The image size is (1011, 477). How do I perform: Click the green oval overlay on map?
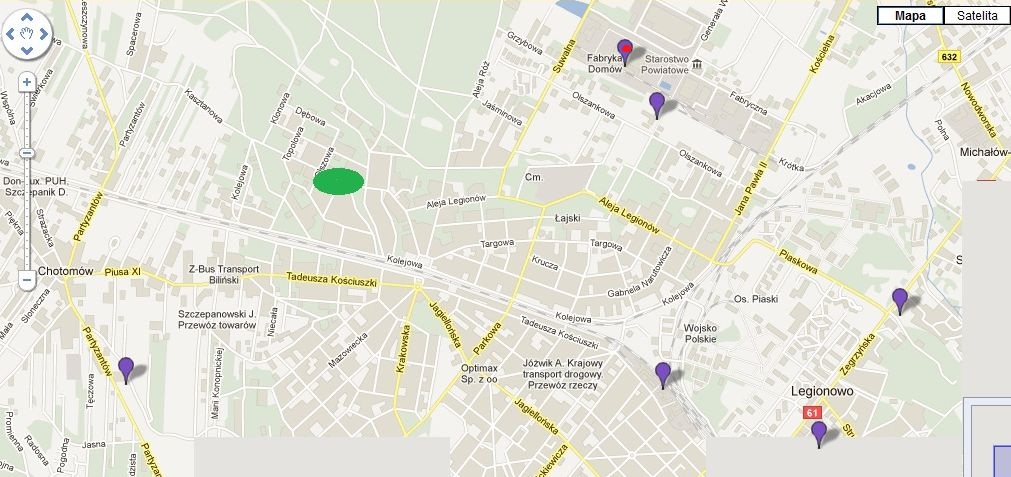pos(338,181)
